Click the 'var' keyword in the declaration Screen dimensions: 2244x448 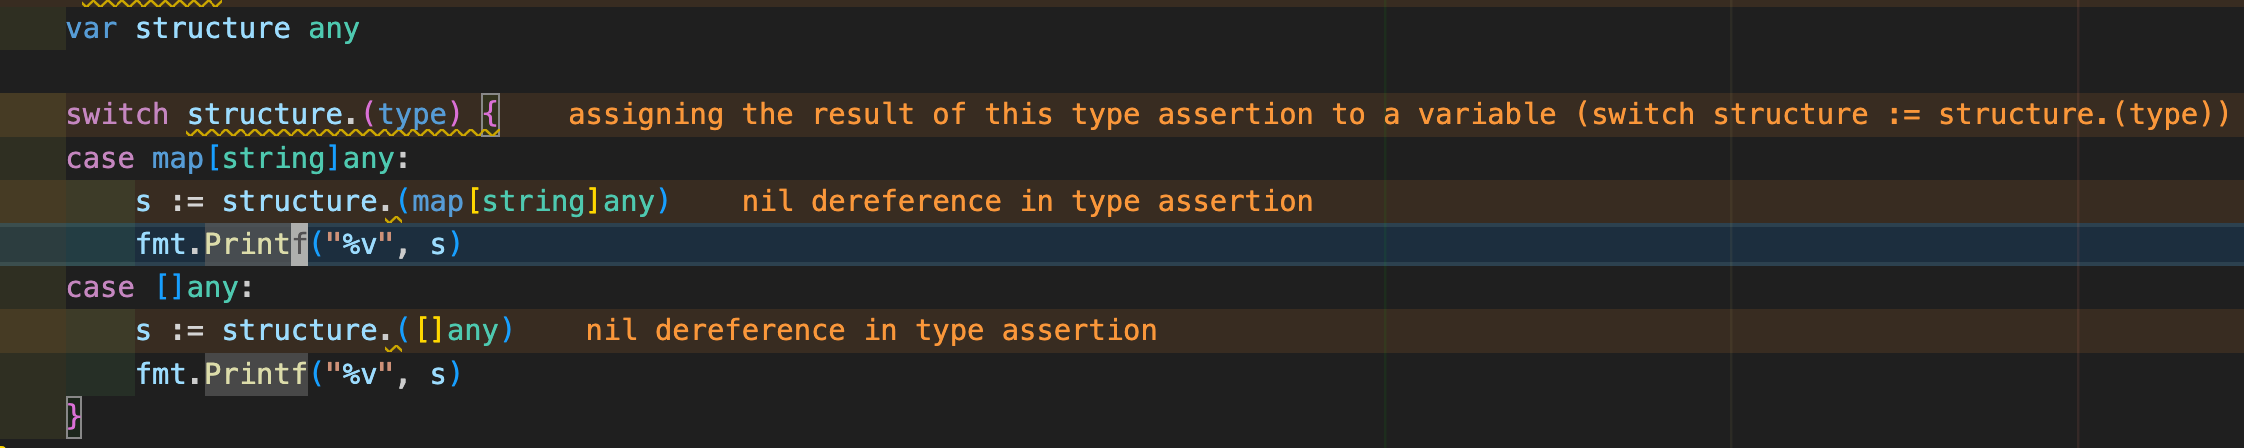92,28
